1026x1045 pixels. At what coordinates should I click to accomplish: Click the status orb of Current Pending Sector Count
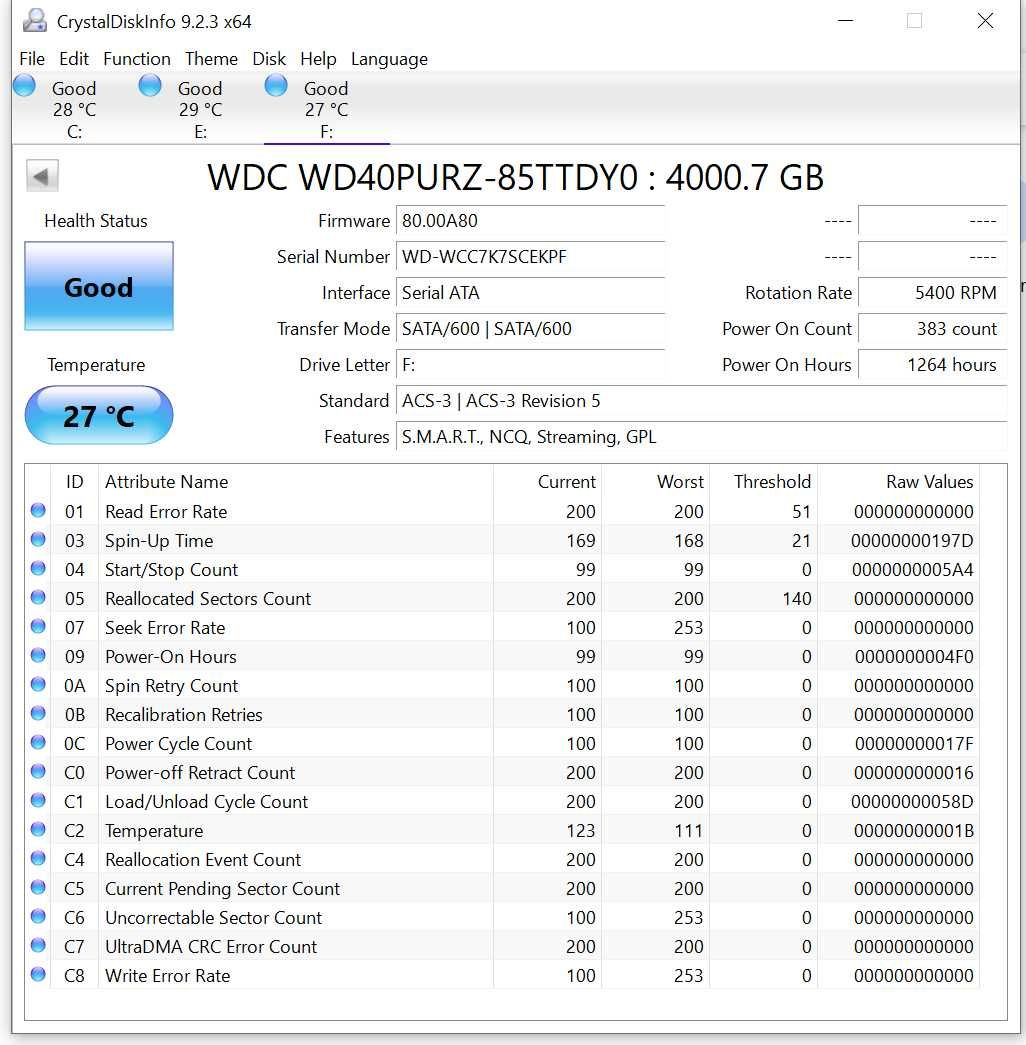38,888
